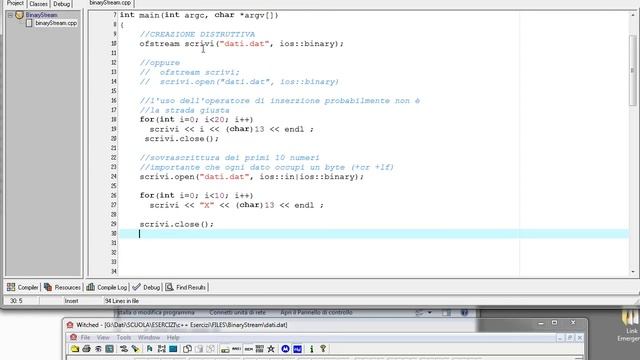Open file folder icon in Witched toolbar

75,349
